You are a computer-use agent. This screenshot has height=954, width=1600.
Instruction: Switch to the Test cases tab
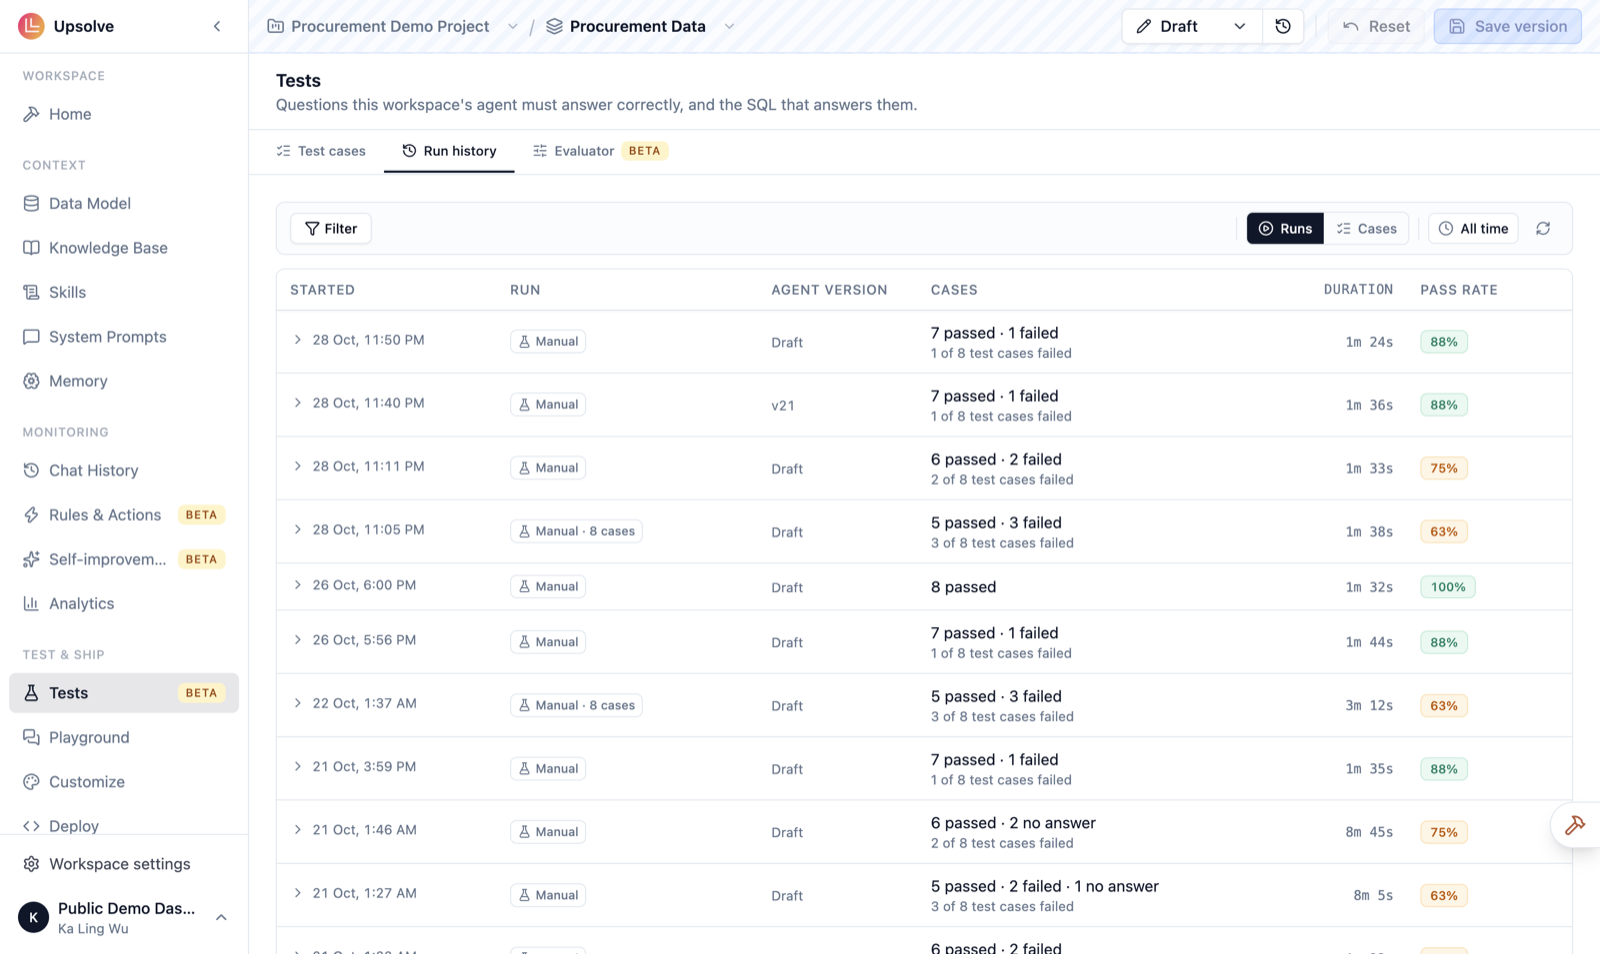(x=321, y=151)
